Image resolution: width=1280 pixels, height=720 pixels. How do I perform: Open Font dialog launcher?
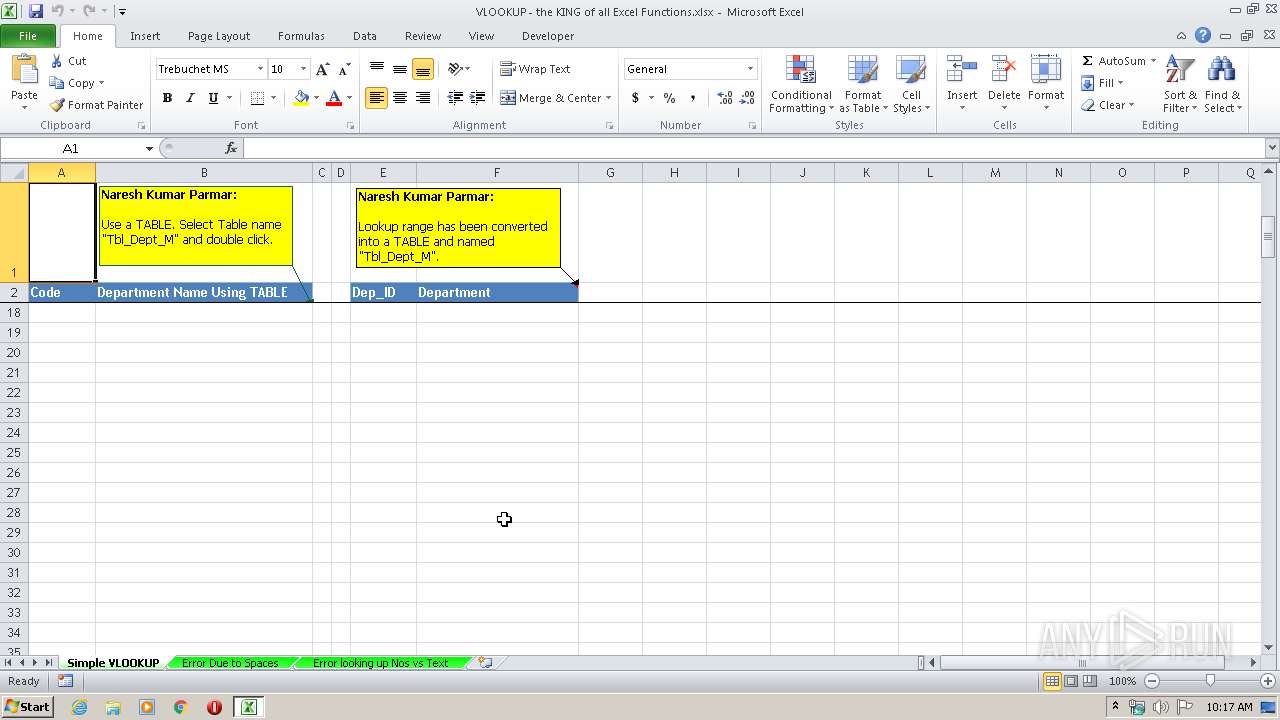pyautogui.click(x=350, y=126)
